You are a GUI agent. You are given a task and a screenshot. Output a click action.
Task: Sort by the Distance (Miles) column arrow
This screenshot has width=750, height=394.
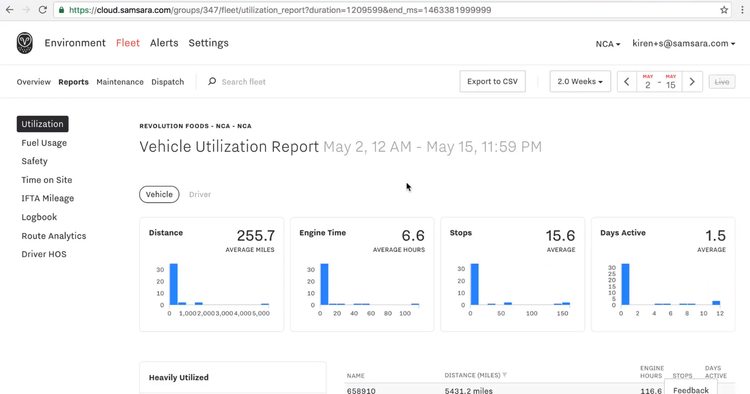coord(505,375)
